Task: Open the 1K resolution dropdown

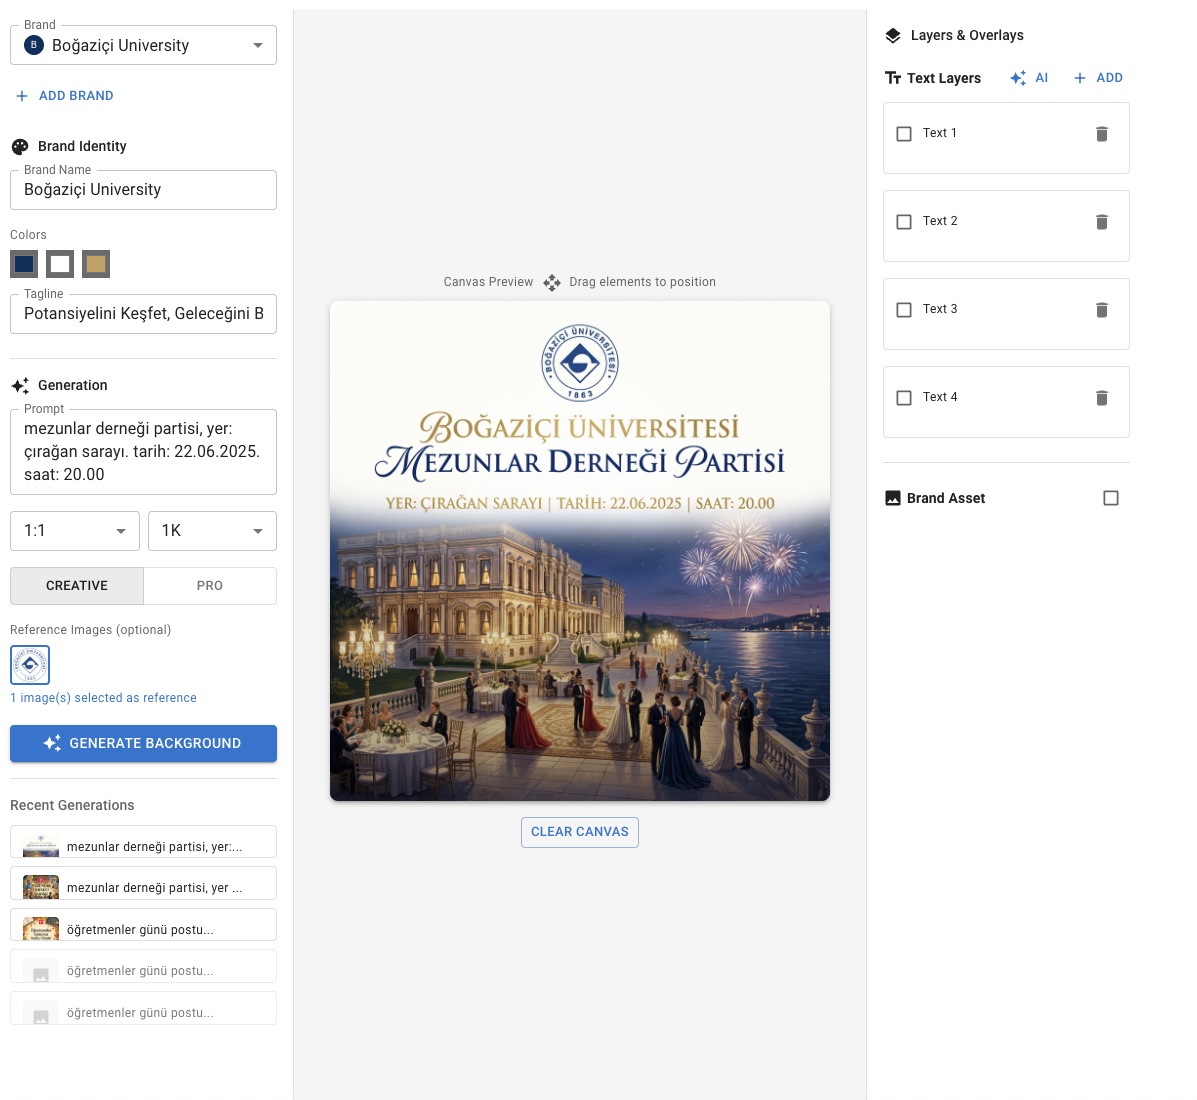Action: (212, 531)
